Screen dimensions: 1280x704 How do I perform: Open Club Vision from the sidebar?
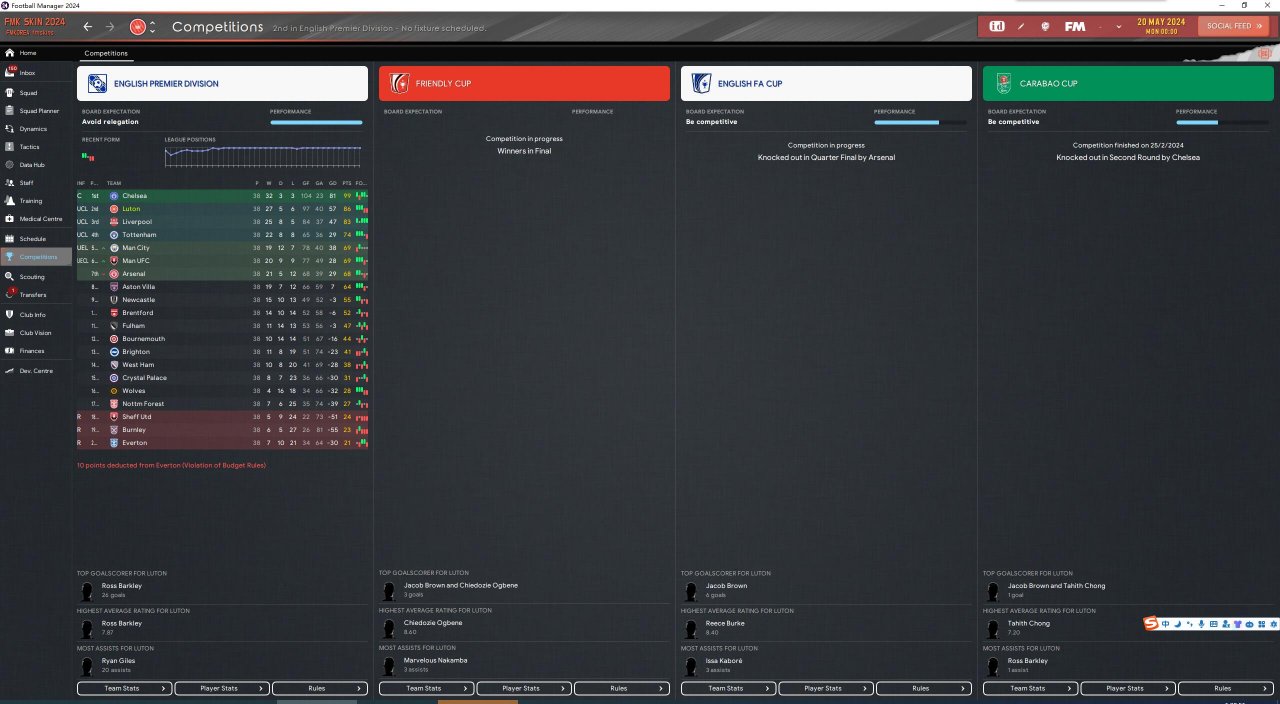click(36, 333)
